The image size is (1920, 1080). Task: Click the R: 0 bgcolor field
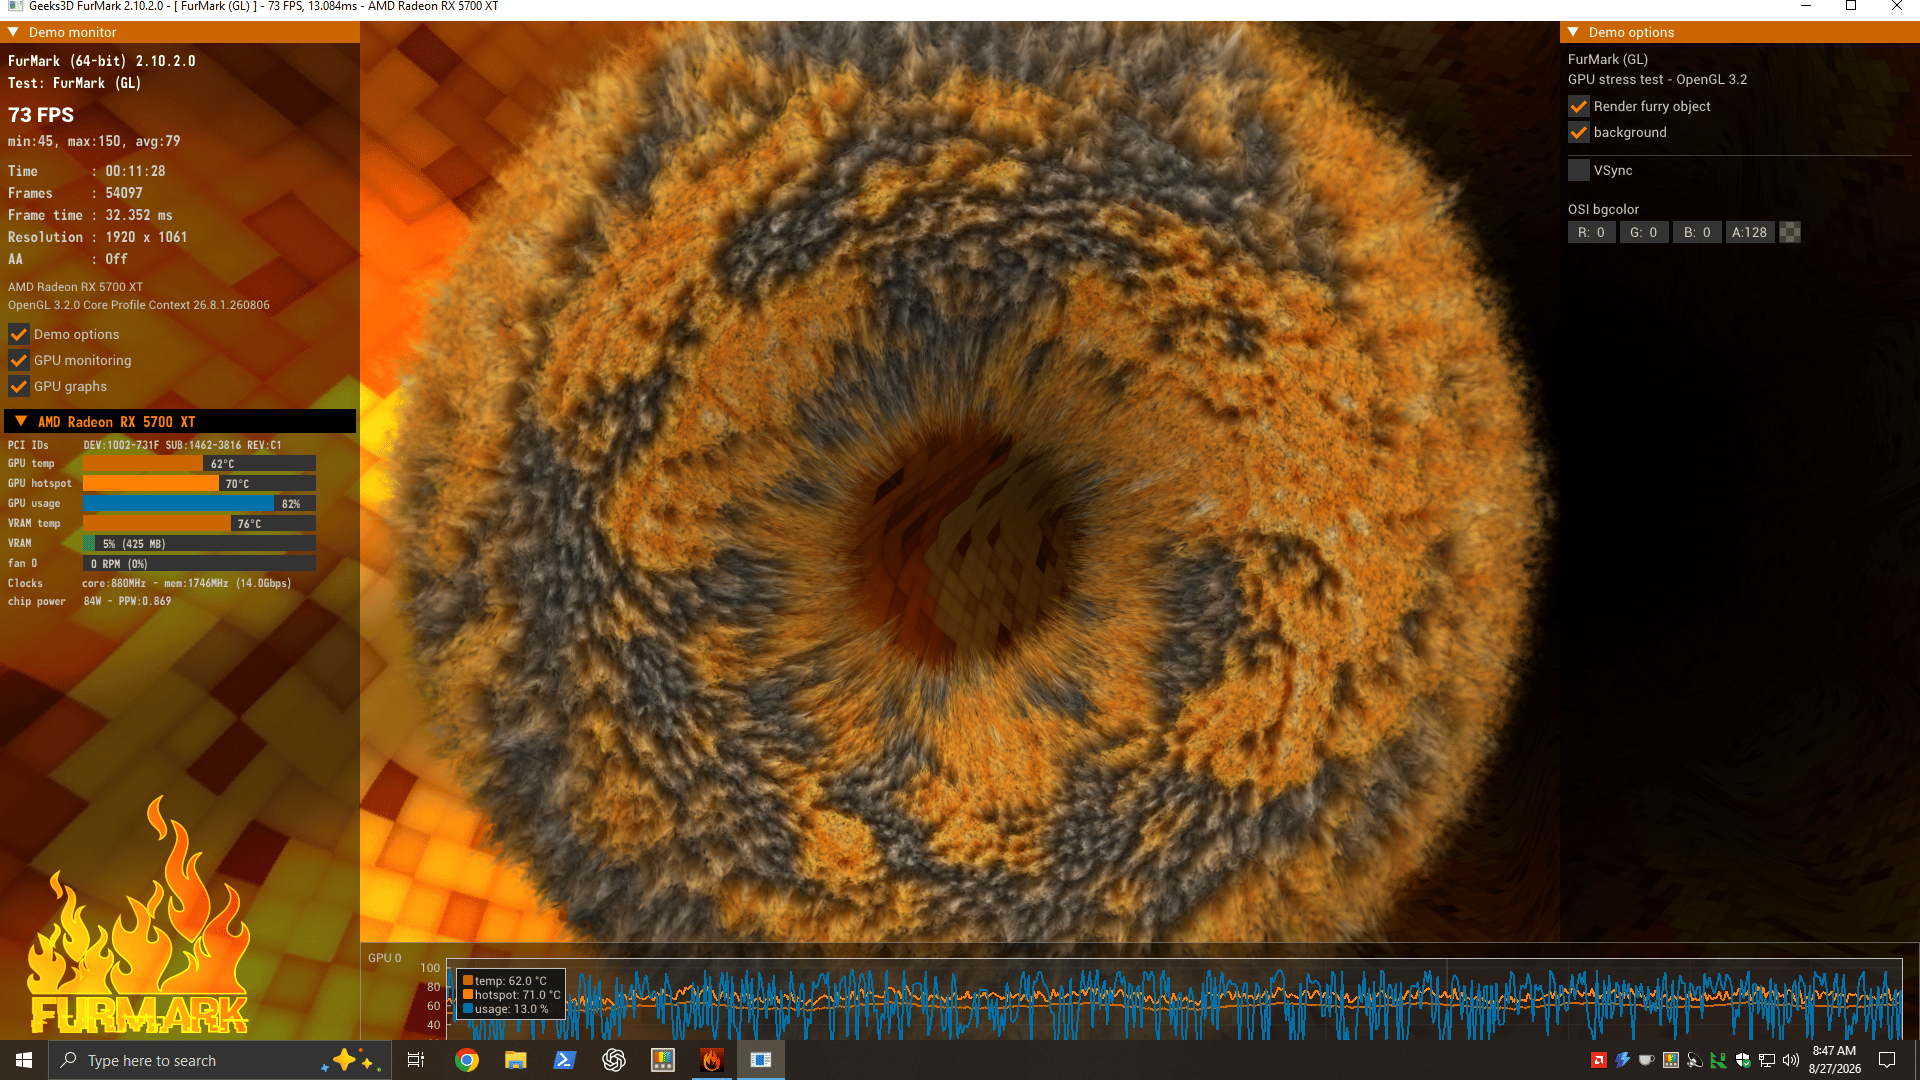[1591, 232]
